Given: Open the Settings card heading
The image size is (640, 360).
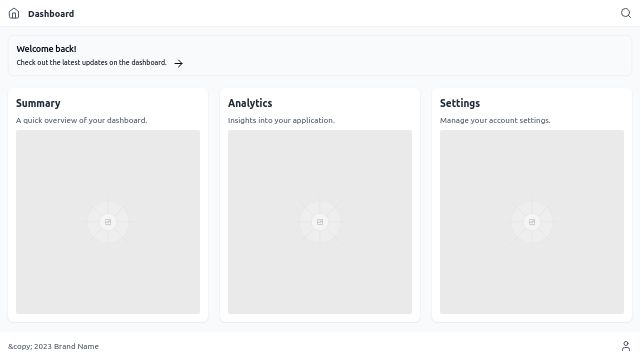Looking at the screenshot, I should click(460, 103).
